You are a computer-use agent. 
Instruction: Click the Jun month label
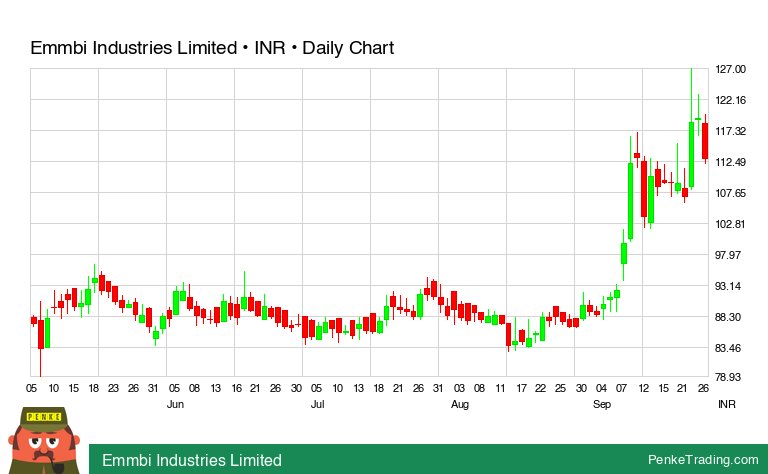[x=175, y=404]
